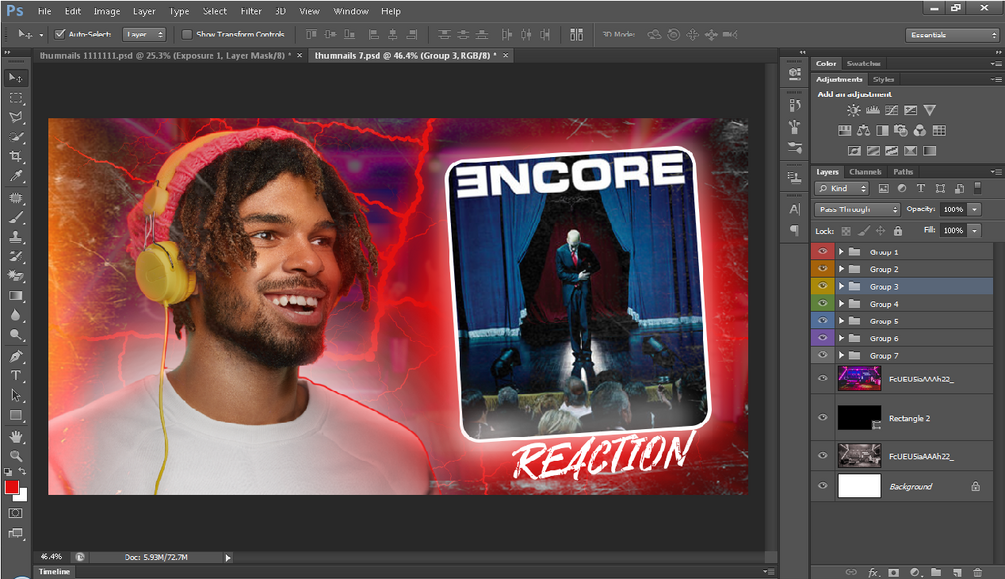The height and width of the screenshot is (579, 1005).
Task: Add Curves adjustment
Action: [x=892, y=110]
